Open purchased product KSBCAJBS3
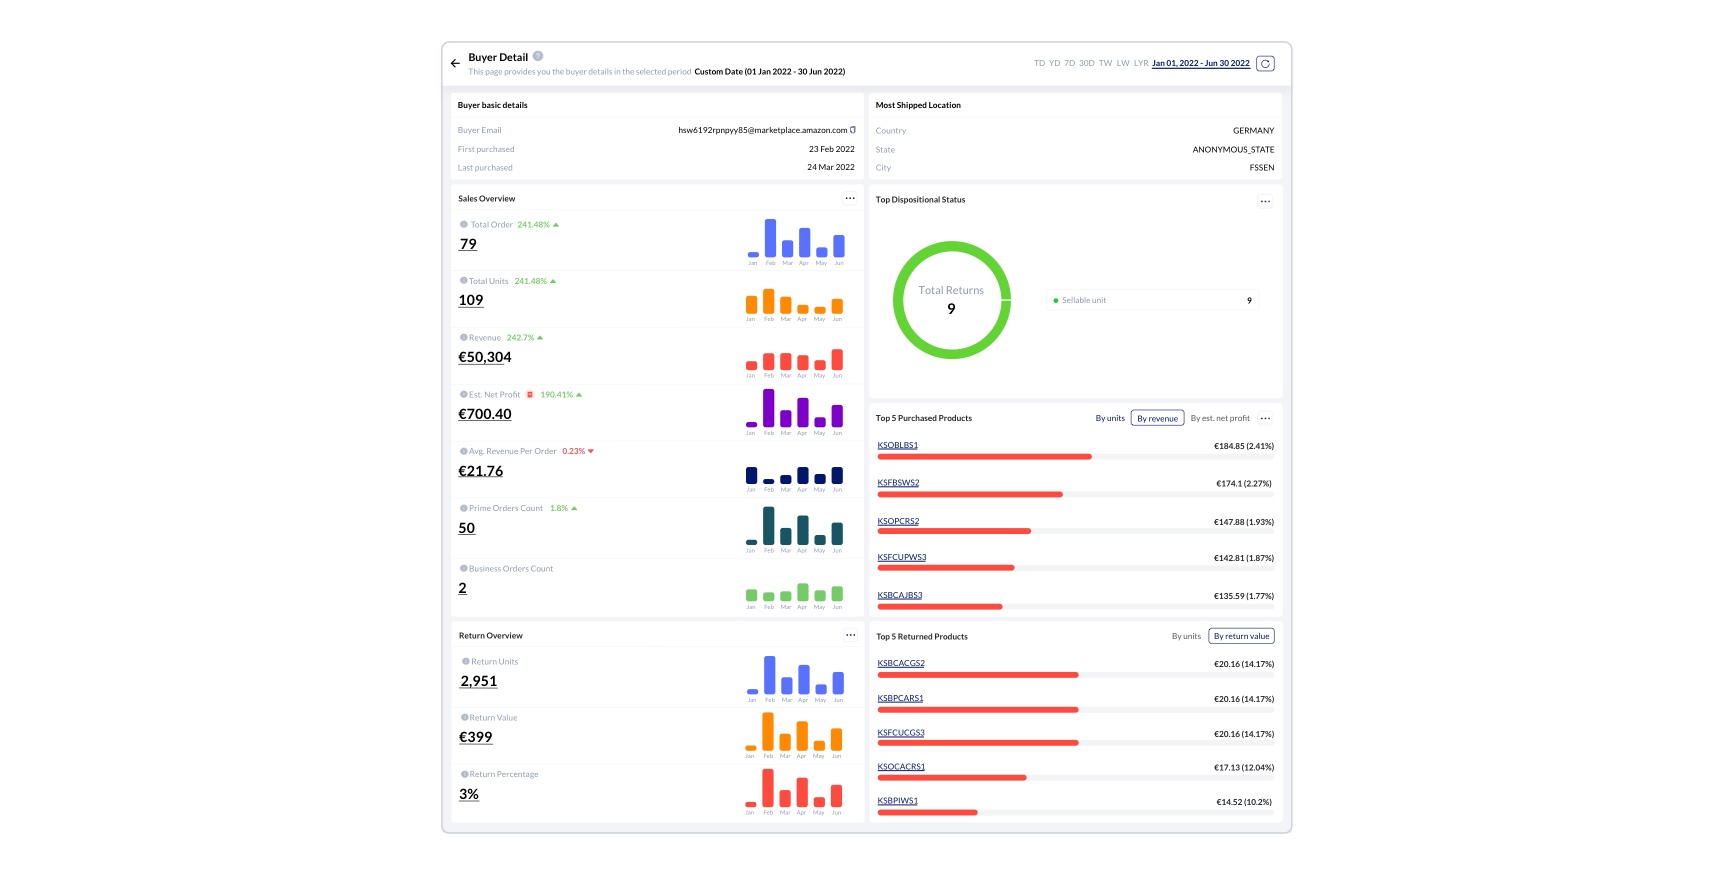This screenshot has height=876, width=1734. point(900,595)
